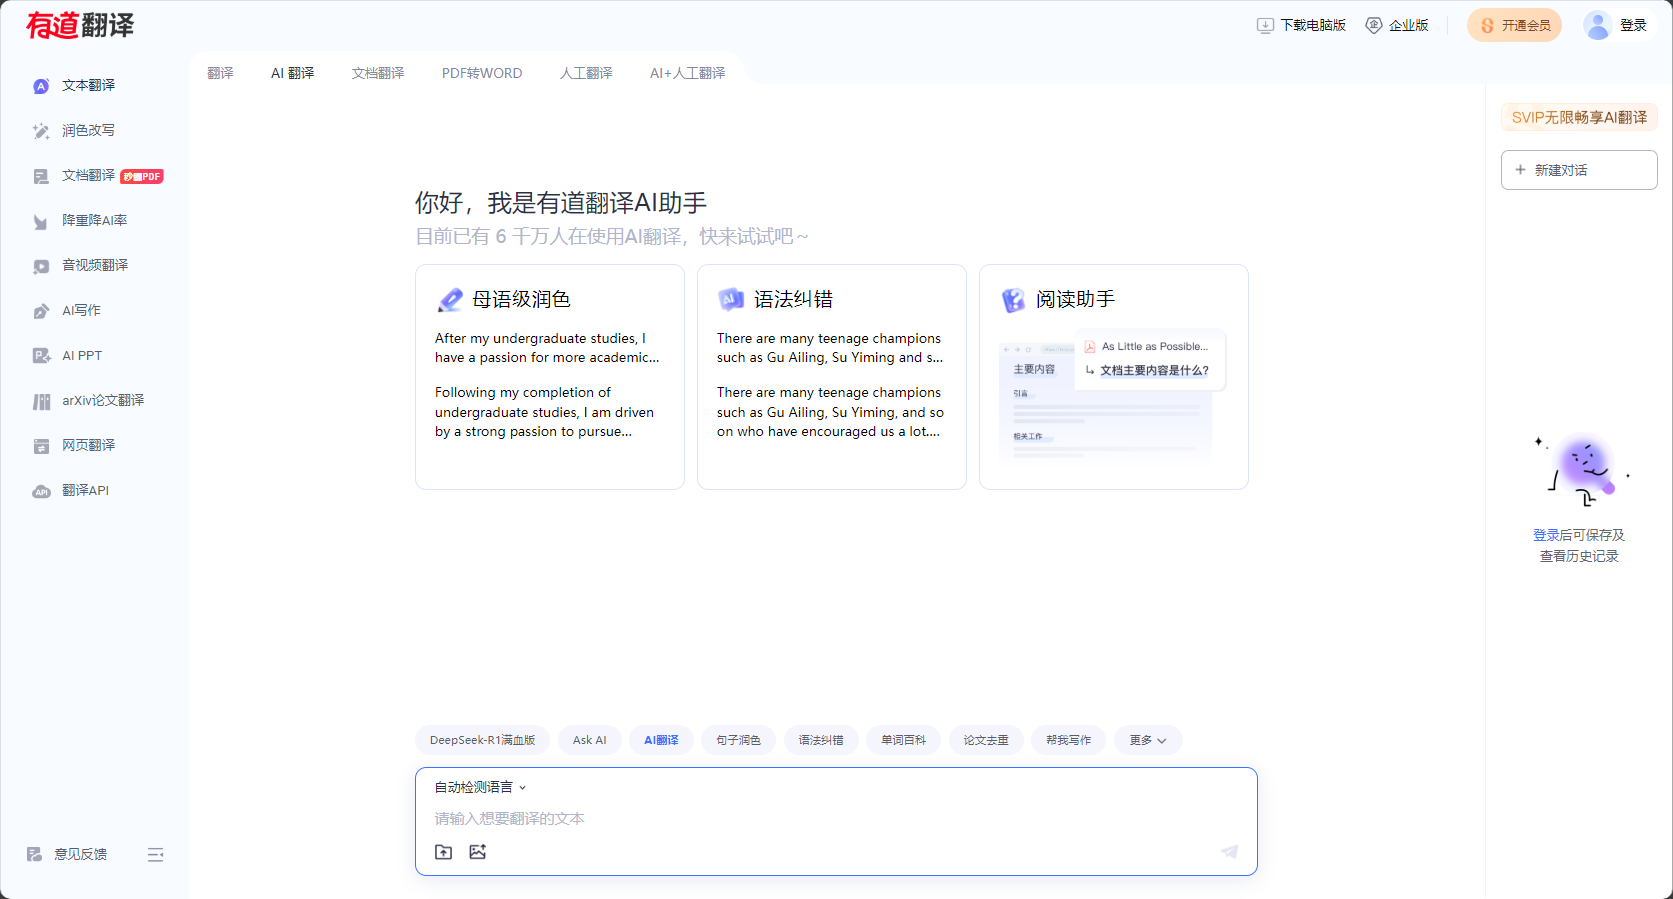Click the 语法纠错 AI icon
1673x899 pixels.
click(x=731, y=299)
